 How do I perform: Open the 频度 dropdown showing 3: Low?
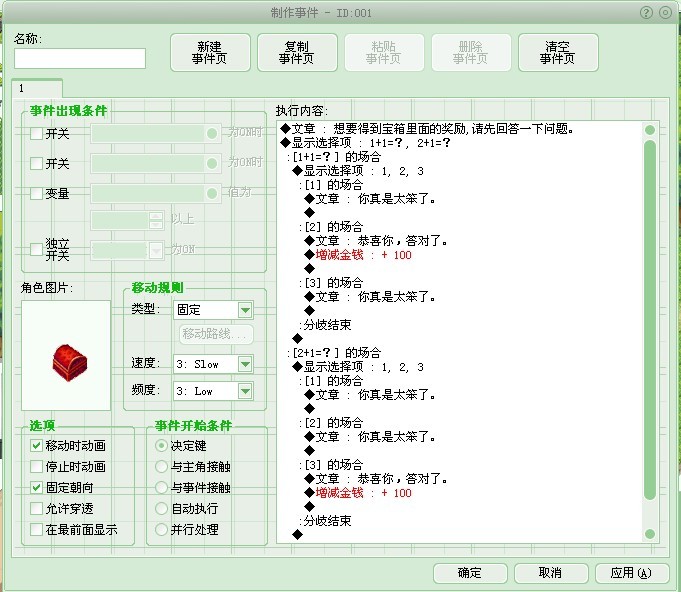[x=213, y=391]
